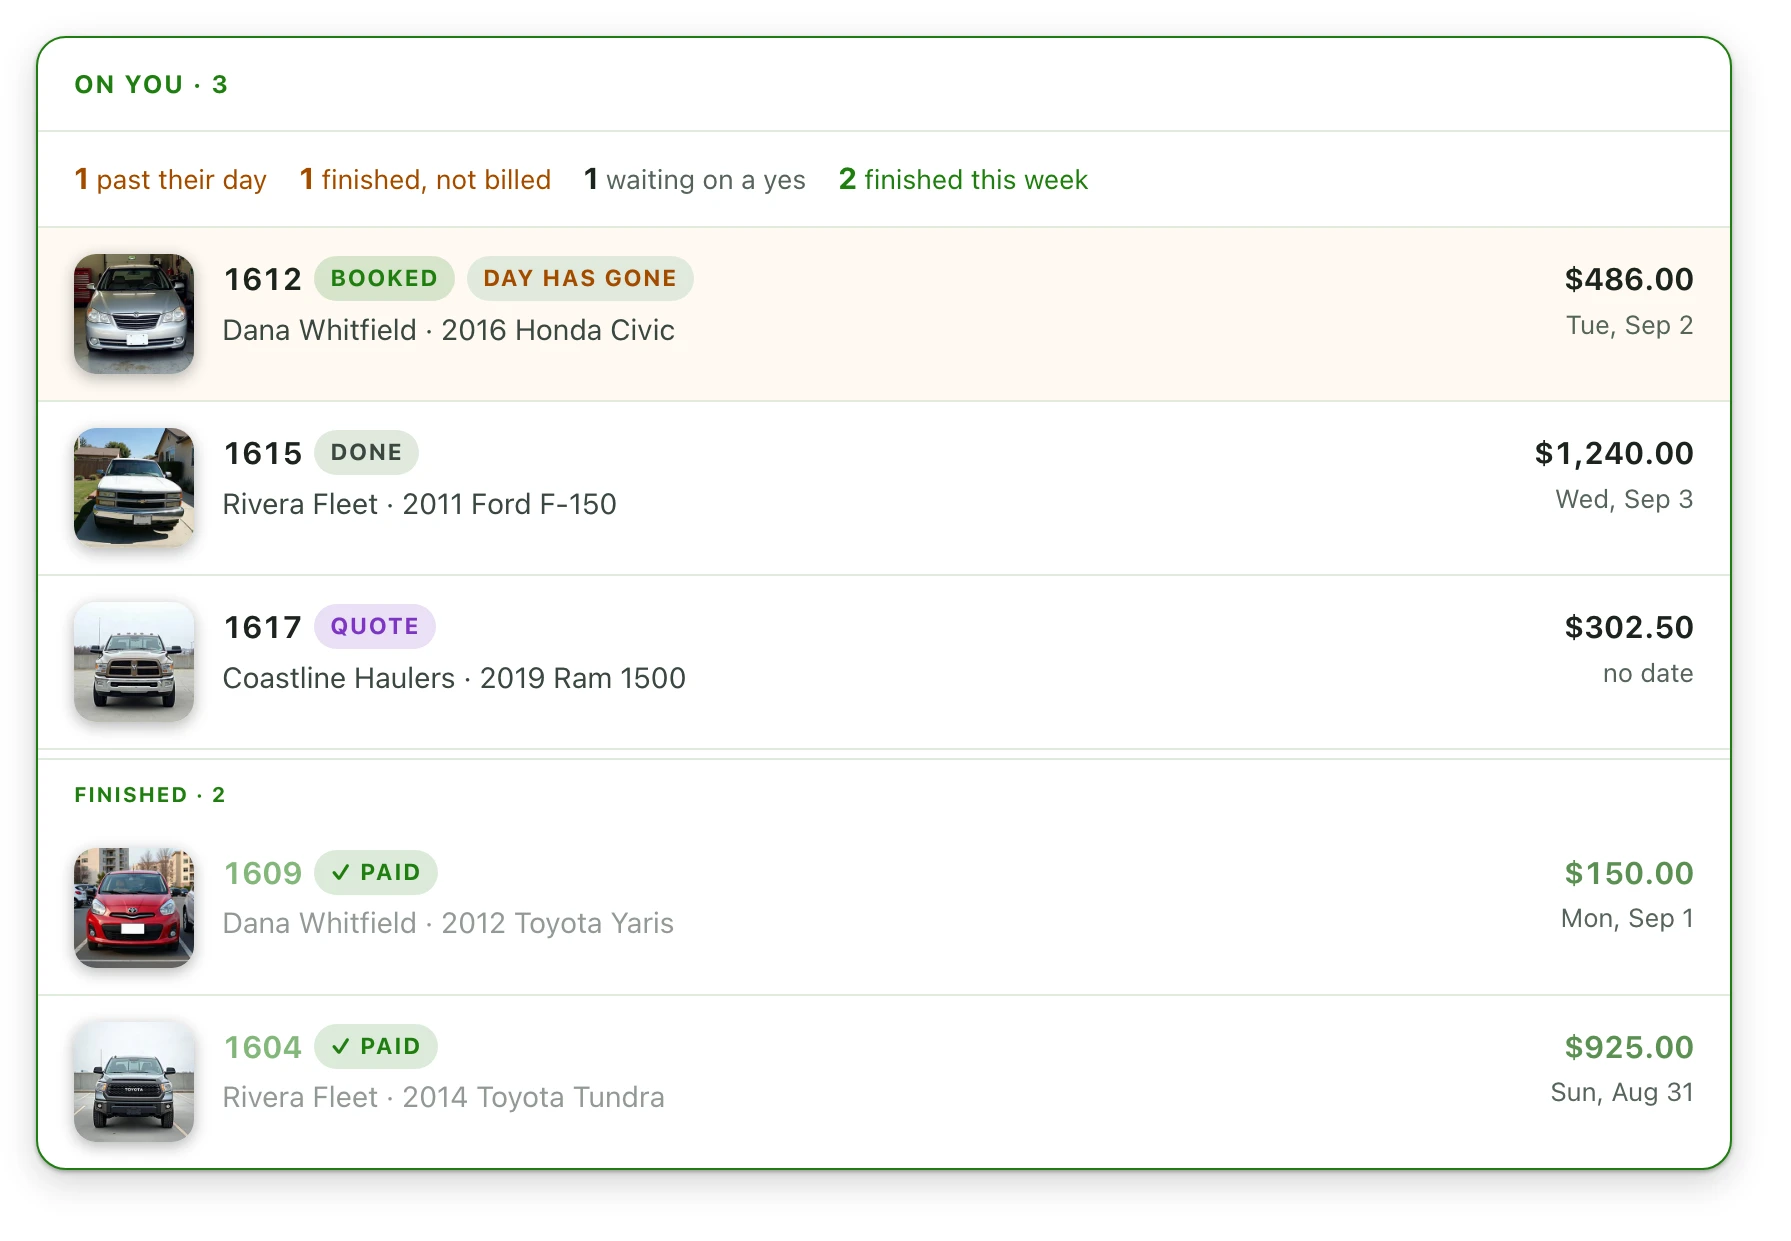Open the 2014 Toyota Tundra thumbnail photo

(x=134, y=1081)
